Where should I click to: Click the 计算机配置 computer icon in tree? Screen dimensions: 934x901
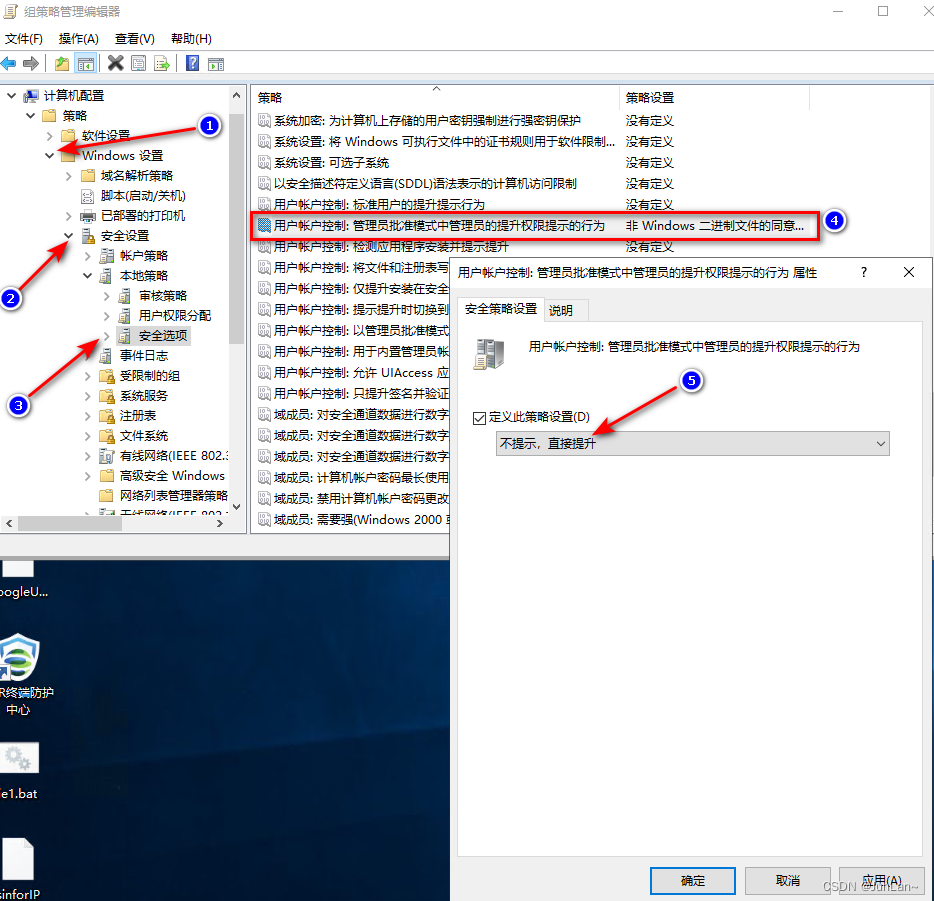coord(31,96)
